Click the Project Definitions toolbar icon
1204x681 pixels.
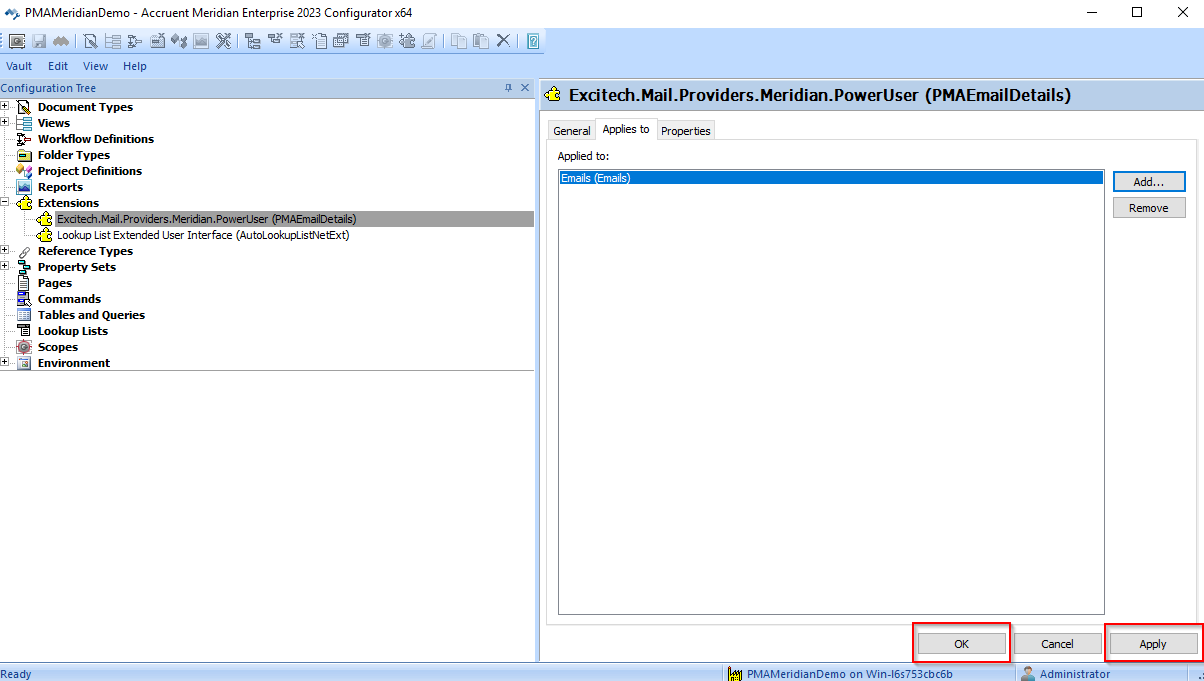click(x=179, y=41)
